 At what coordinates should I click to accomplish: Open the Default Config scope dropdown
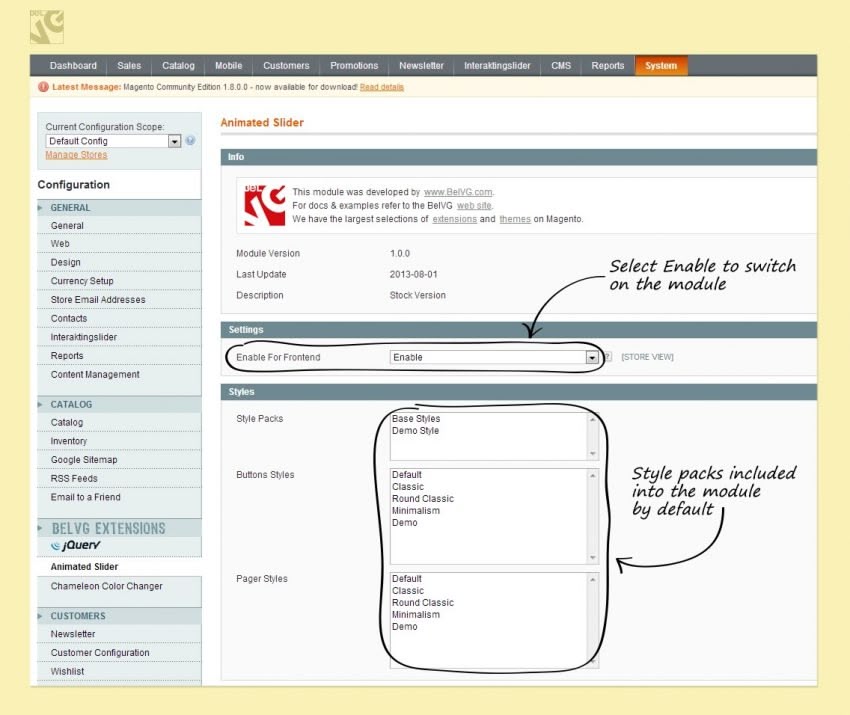(x=113, y=141)
